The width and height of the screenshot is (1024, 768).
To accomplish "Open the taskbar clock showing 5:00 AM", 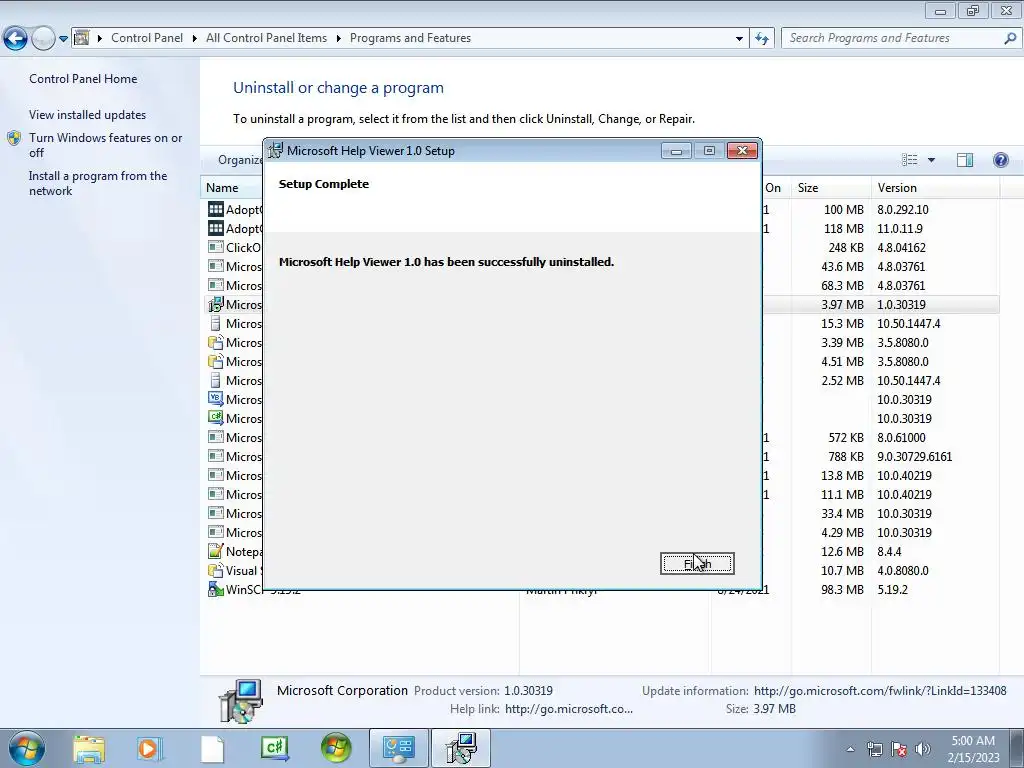I will pos(973,749).
